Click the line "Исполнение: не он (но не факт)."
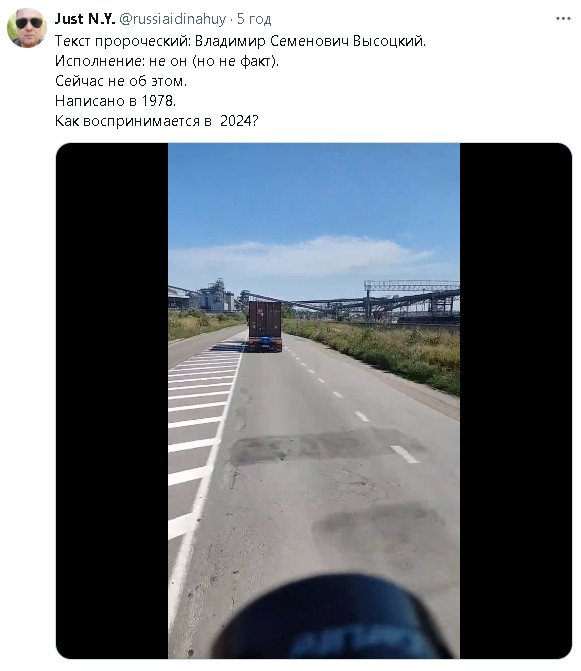The image size is (581, 671). coord(167,61)
